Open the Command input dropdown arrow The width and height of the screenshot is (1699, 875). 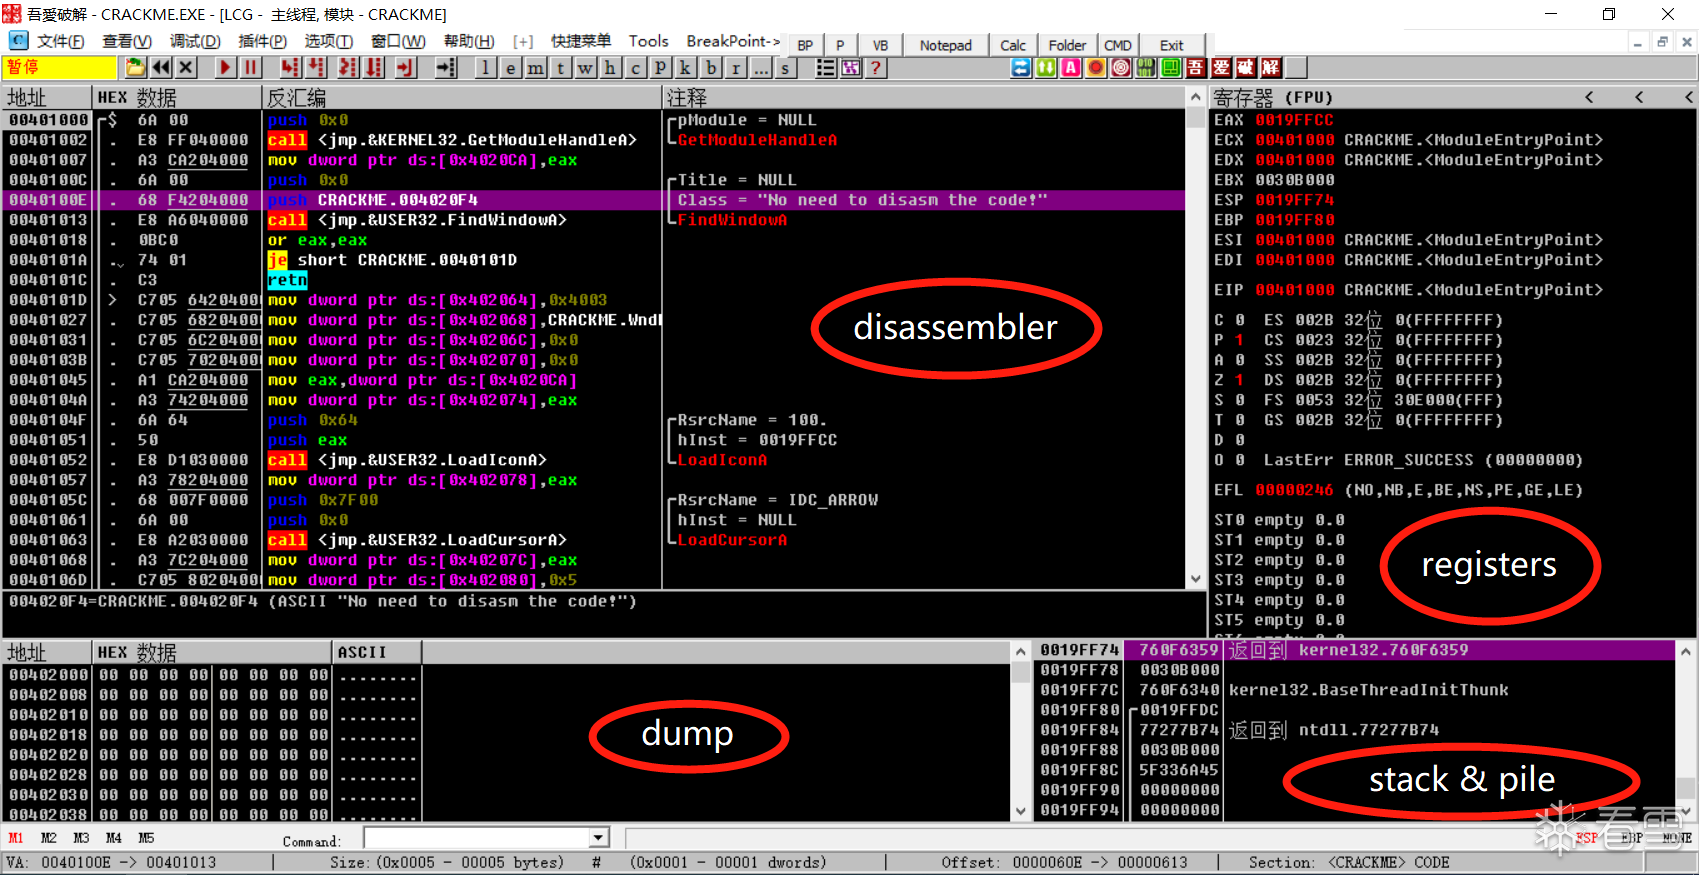tap(599, 838)
